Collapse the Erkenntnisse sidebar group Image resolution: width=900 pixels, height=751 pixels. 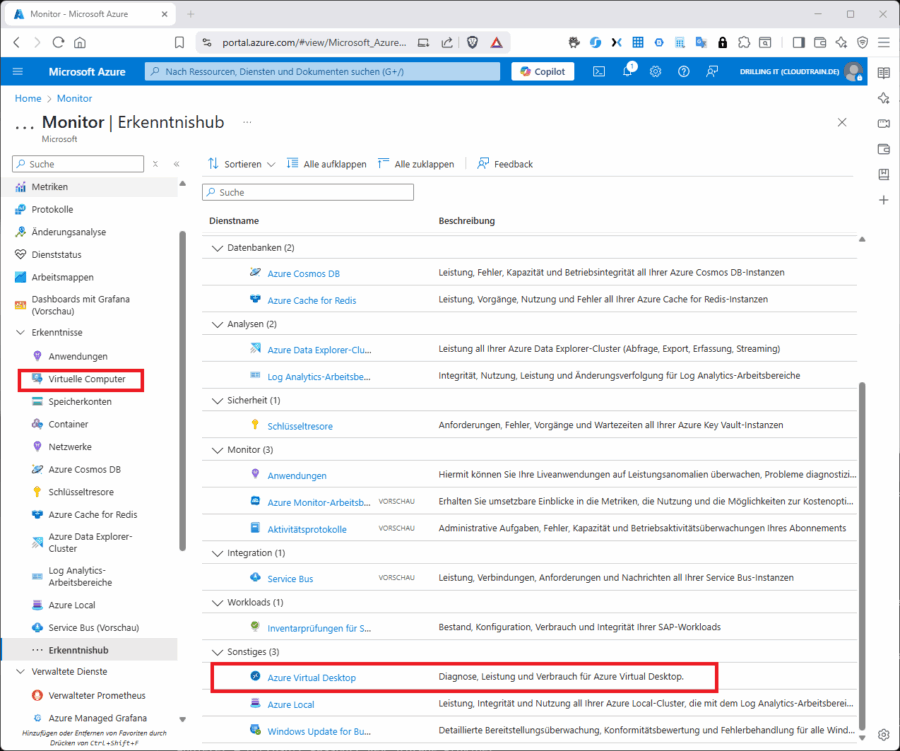click(x=21, y=332)
